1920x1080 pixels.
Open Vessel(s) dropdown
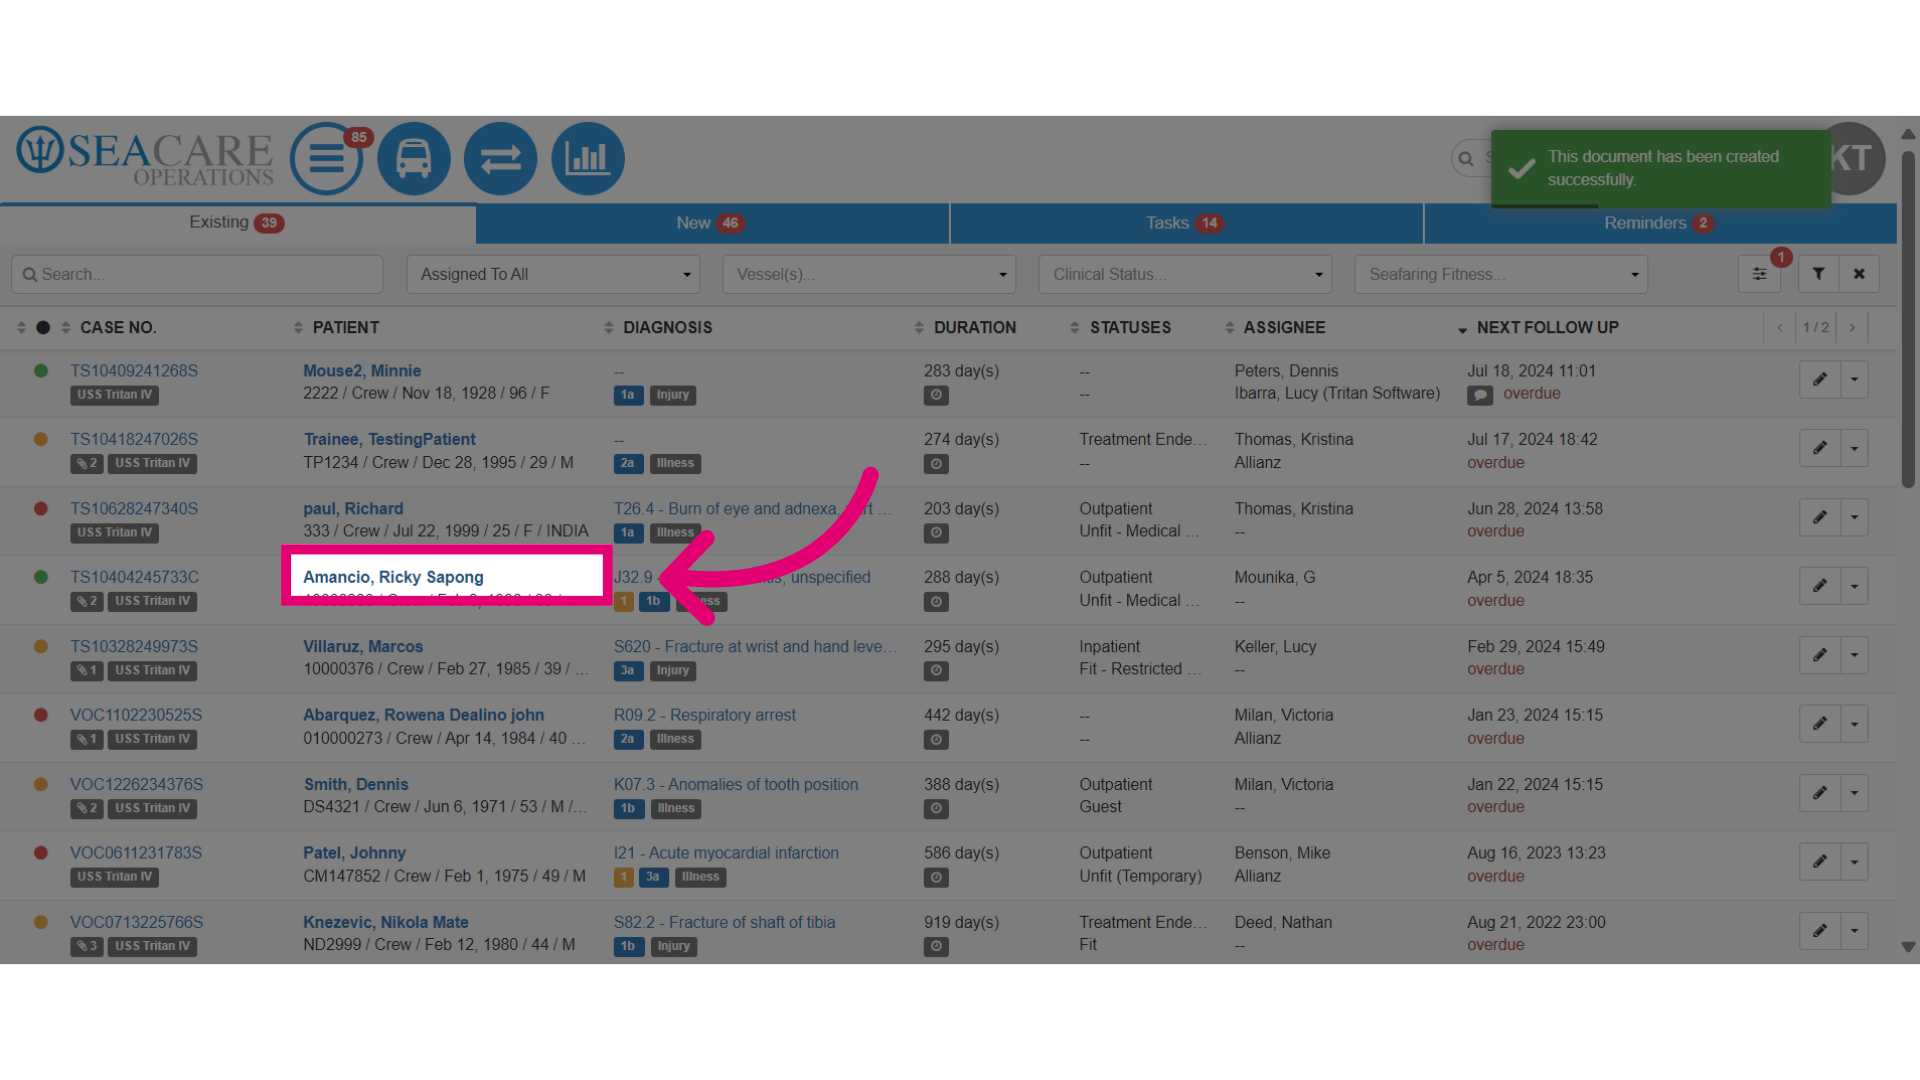point(869,274)
